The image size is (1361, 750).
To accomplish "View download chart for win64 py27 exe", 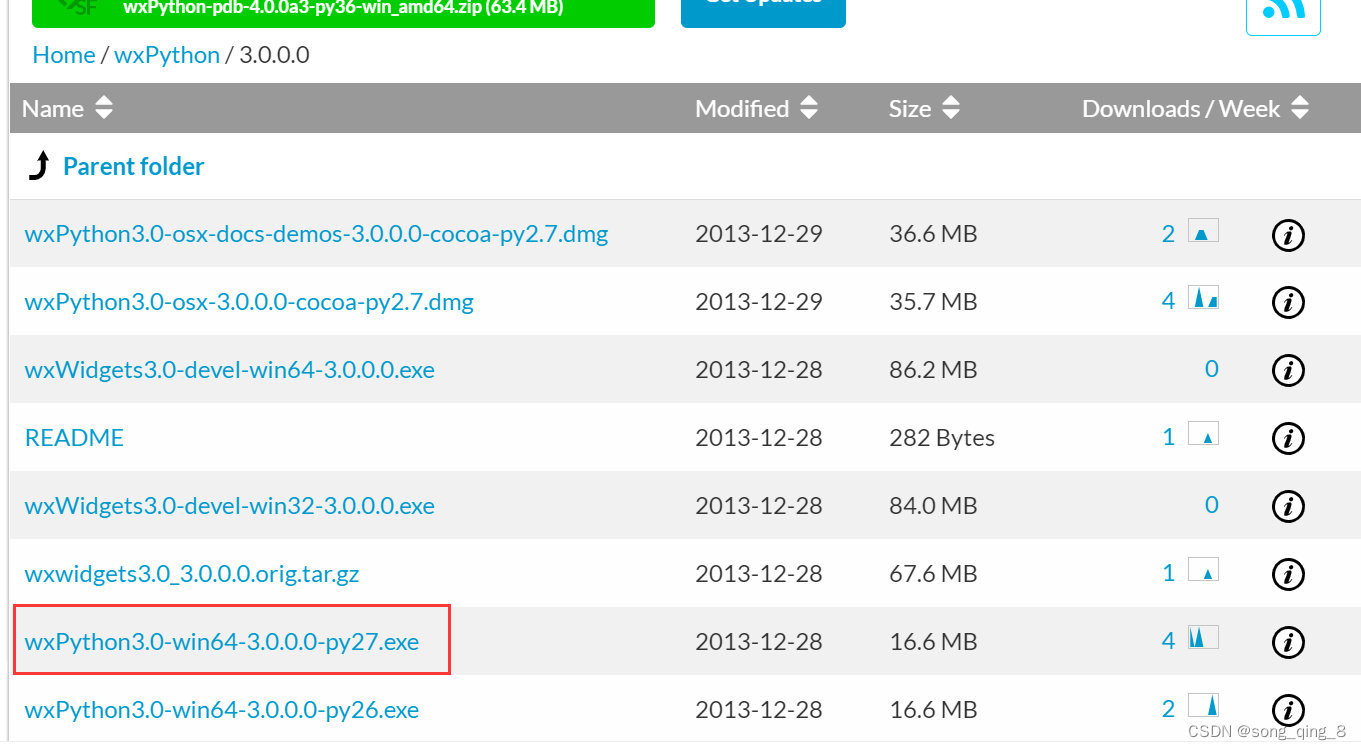I will pyautogui.click(x=1203, y=637).
